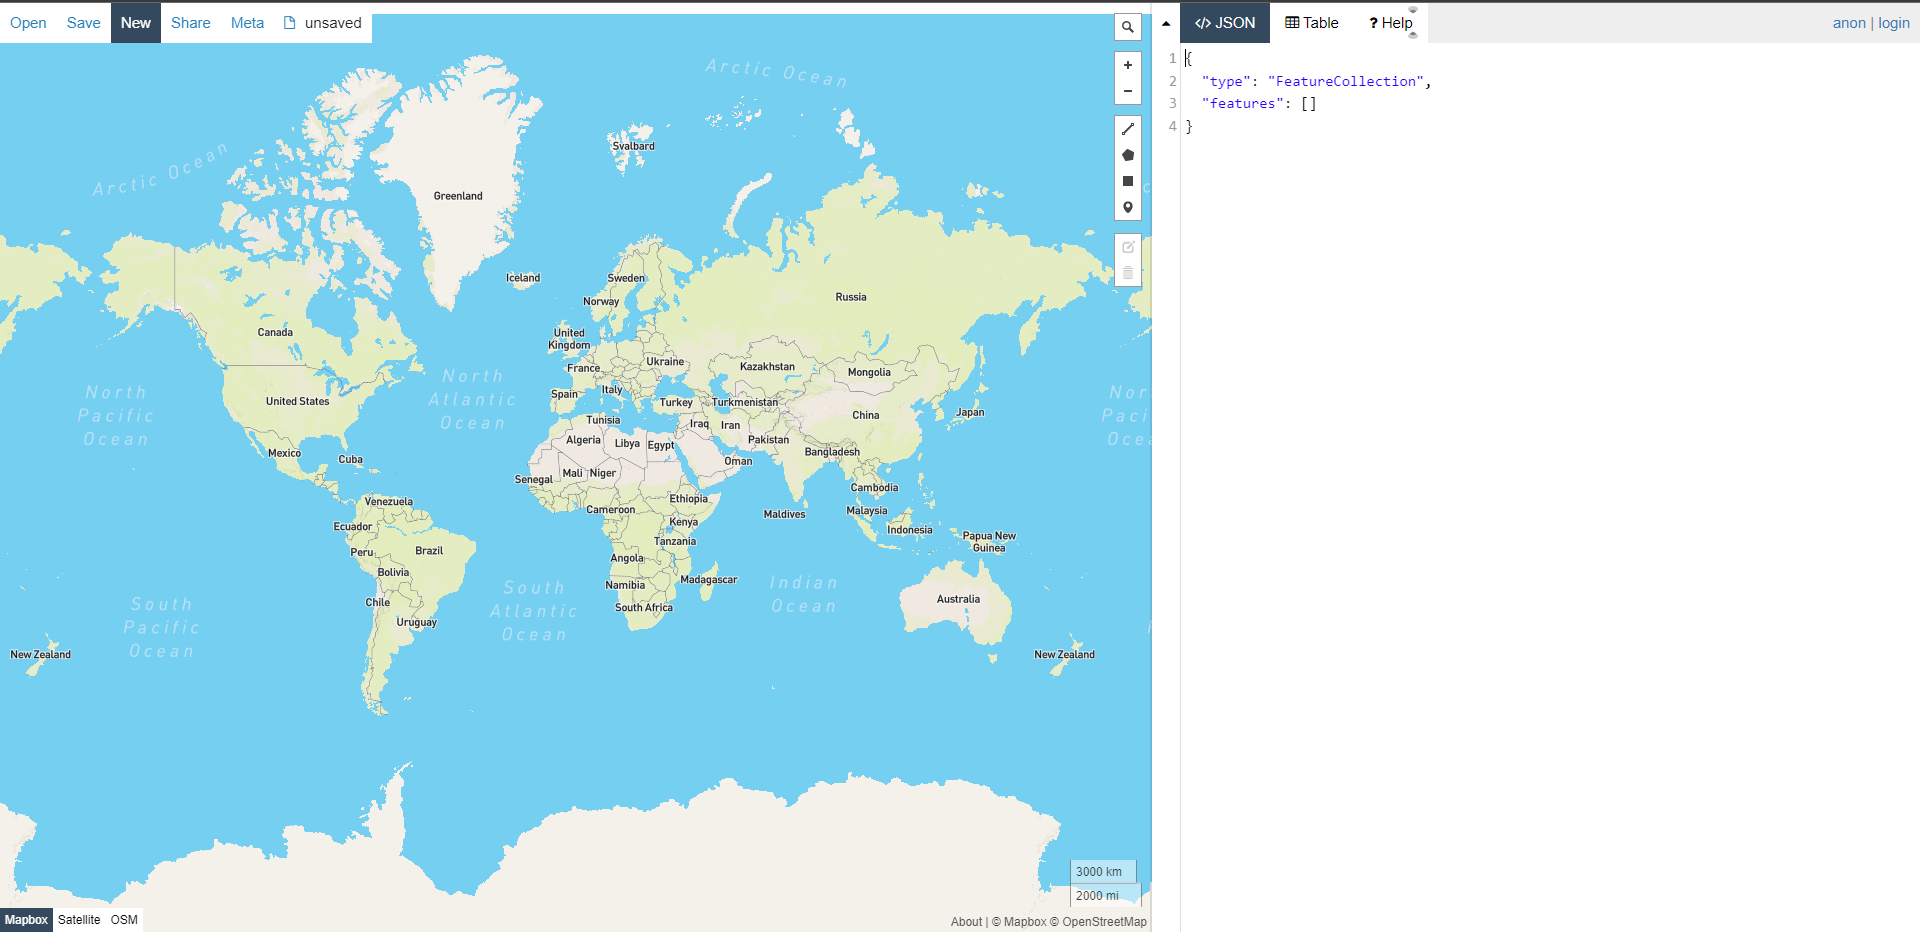Click the Greenland label on the map
Screen dimensions: 1920x932
click(x=458, y=196)
